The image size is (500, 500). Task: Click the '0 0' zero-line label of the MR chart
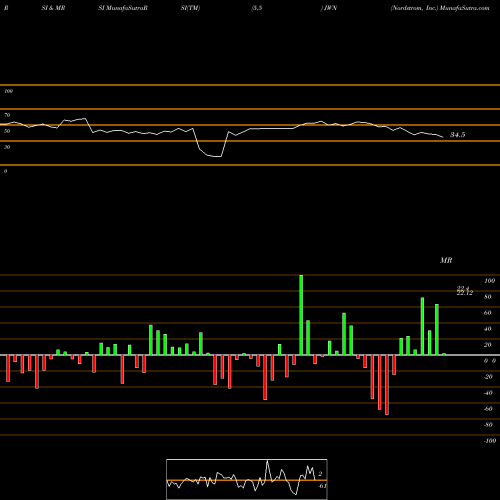[x=490, y=361]
